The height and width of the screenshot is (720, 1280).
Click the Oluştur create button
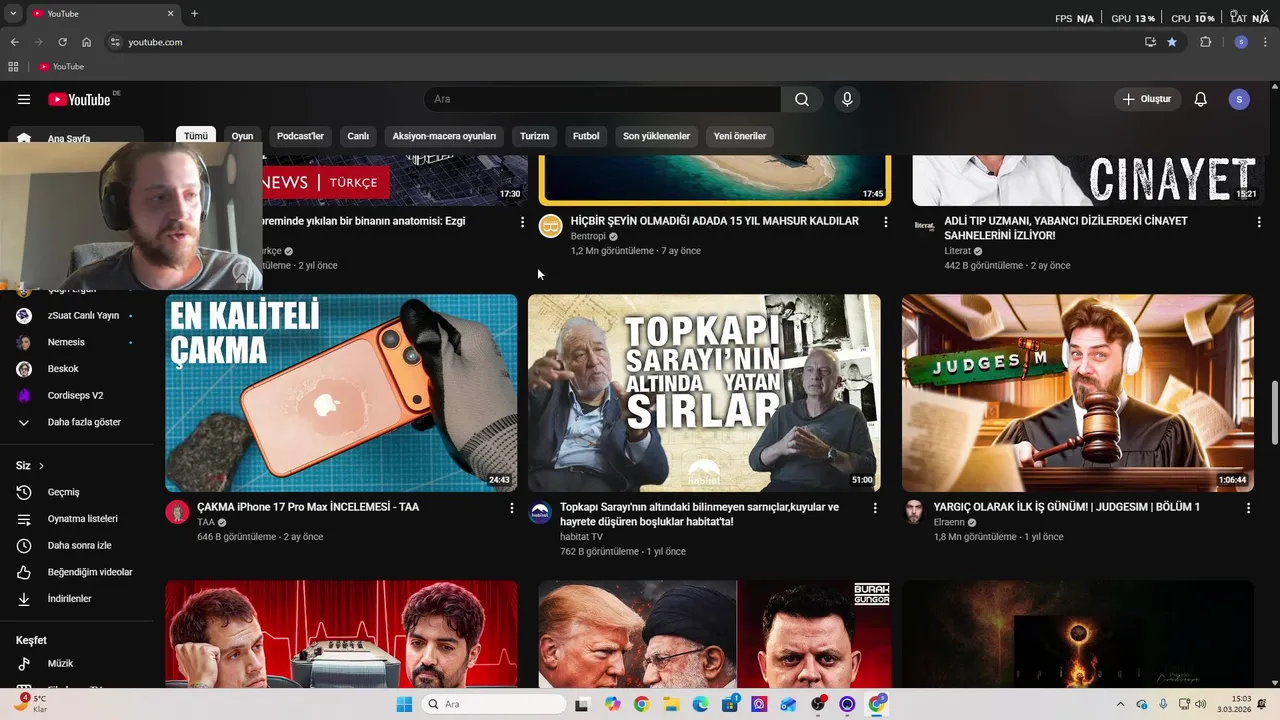coord(1148,99)
